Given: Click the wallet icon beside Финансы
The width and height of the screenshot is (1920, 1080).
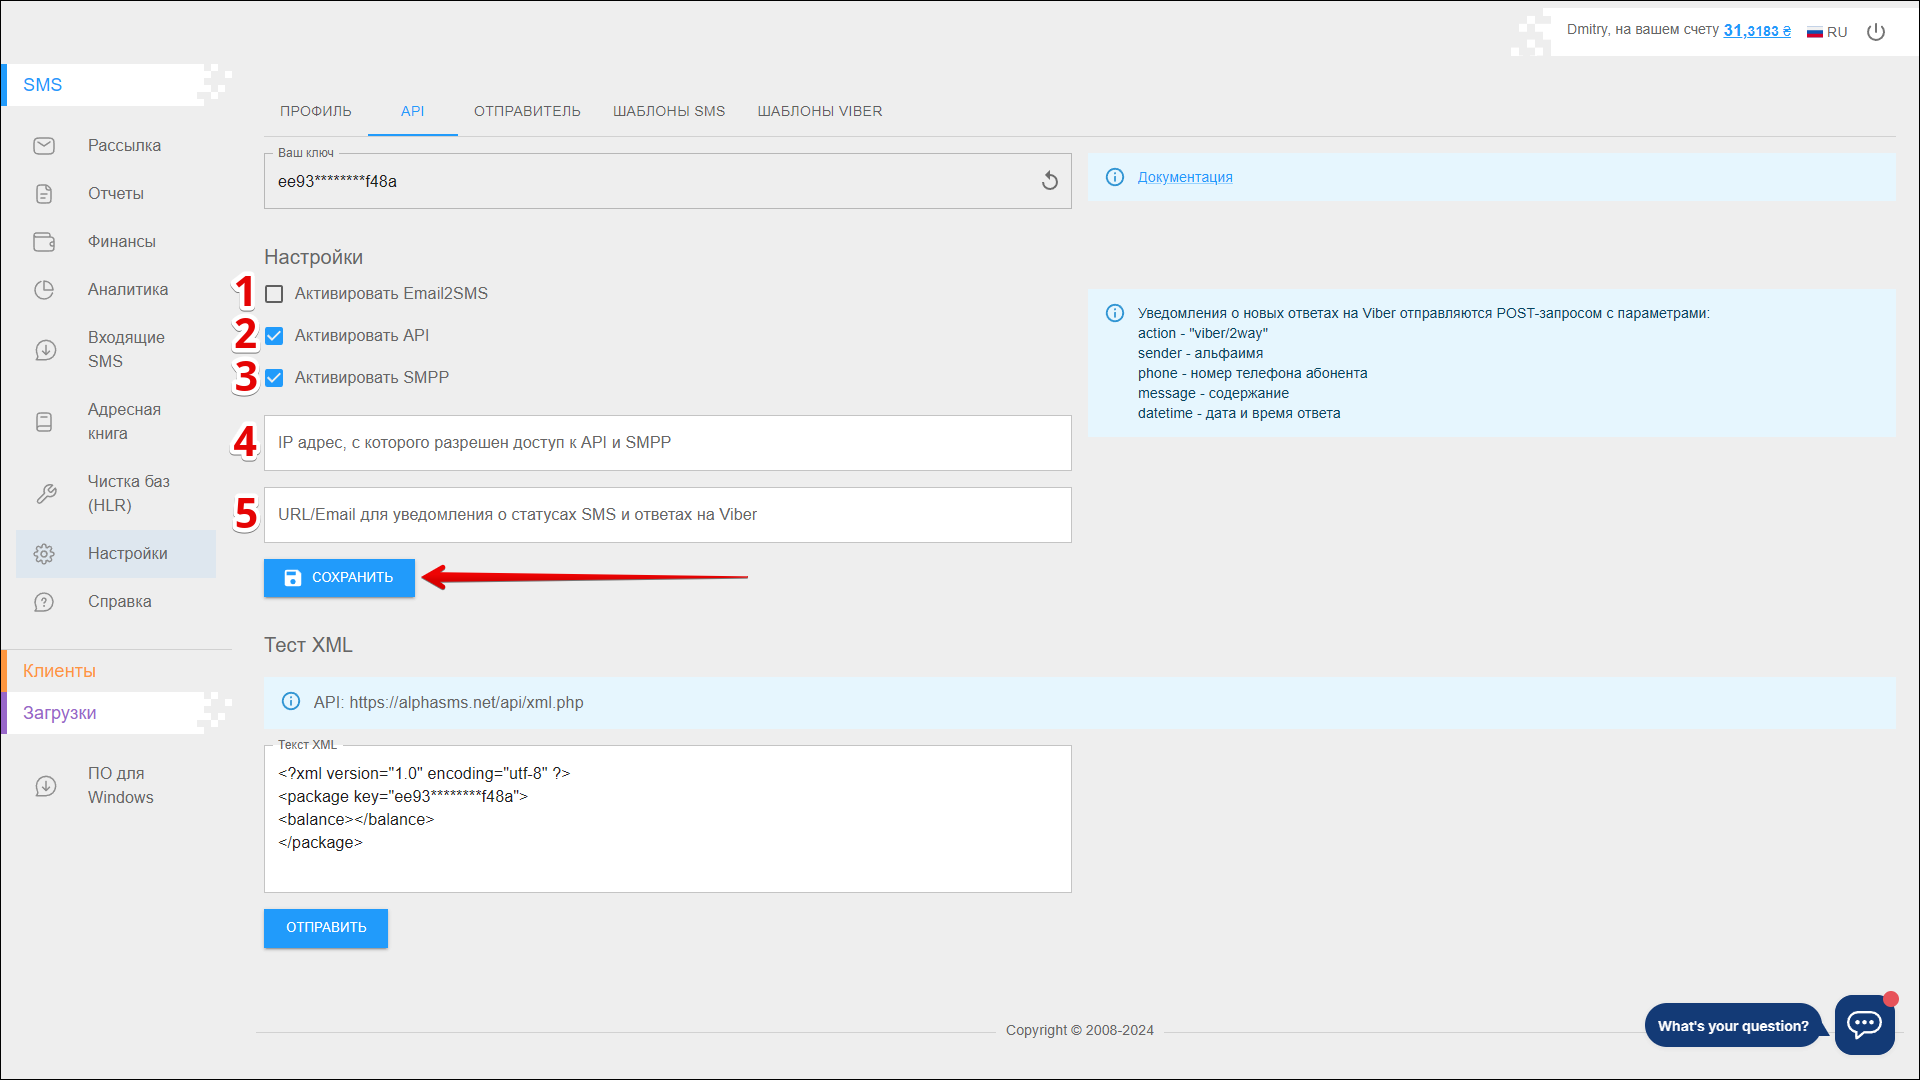Looking at the screenshot, I should 44,242.
